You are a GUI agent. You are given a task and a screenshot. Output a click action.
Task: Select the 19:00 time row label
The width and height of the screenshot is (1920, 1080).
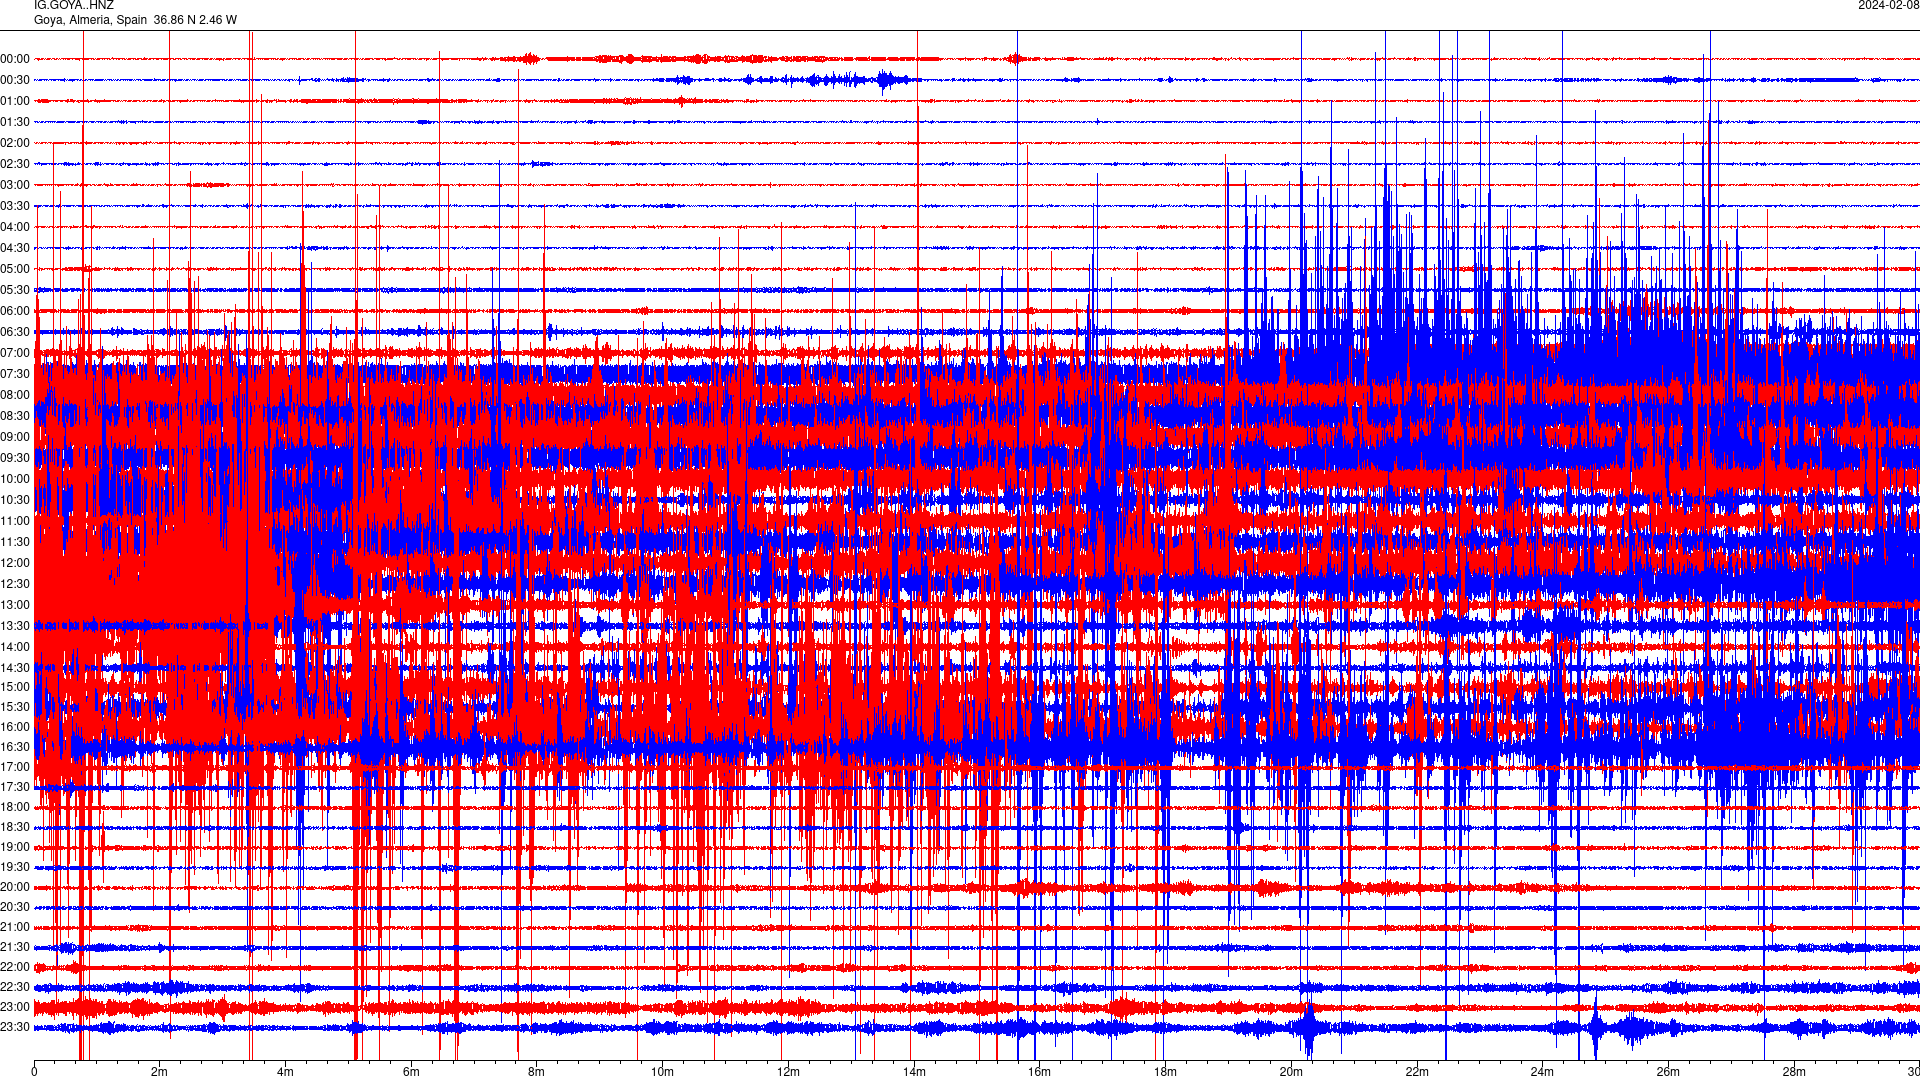coord(15,847)
